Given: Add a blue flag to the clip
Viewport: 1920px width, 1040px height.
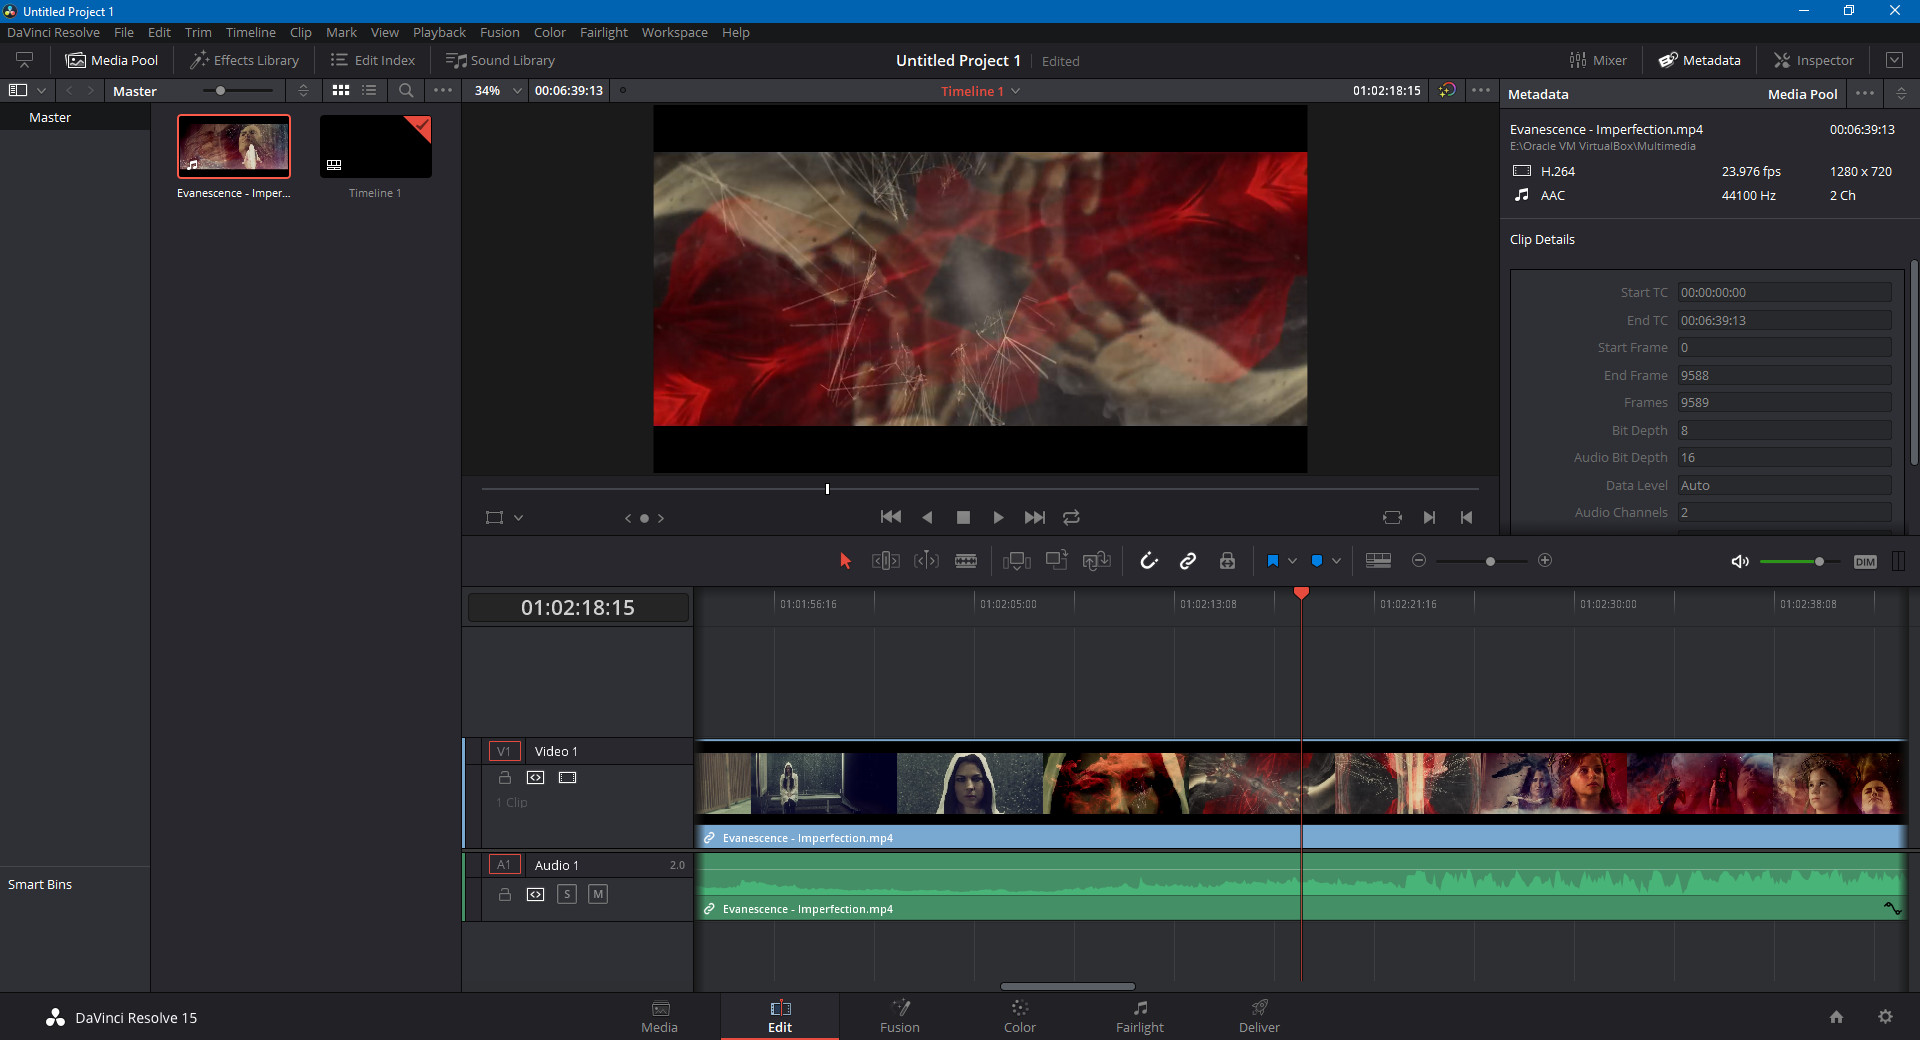Looking at the screenshot, I should tap(1273, 561).
